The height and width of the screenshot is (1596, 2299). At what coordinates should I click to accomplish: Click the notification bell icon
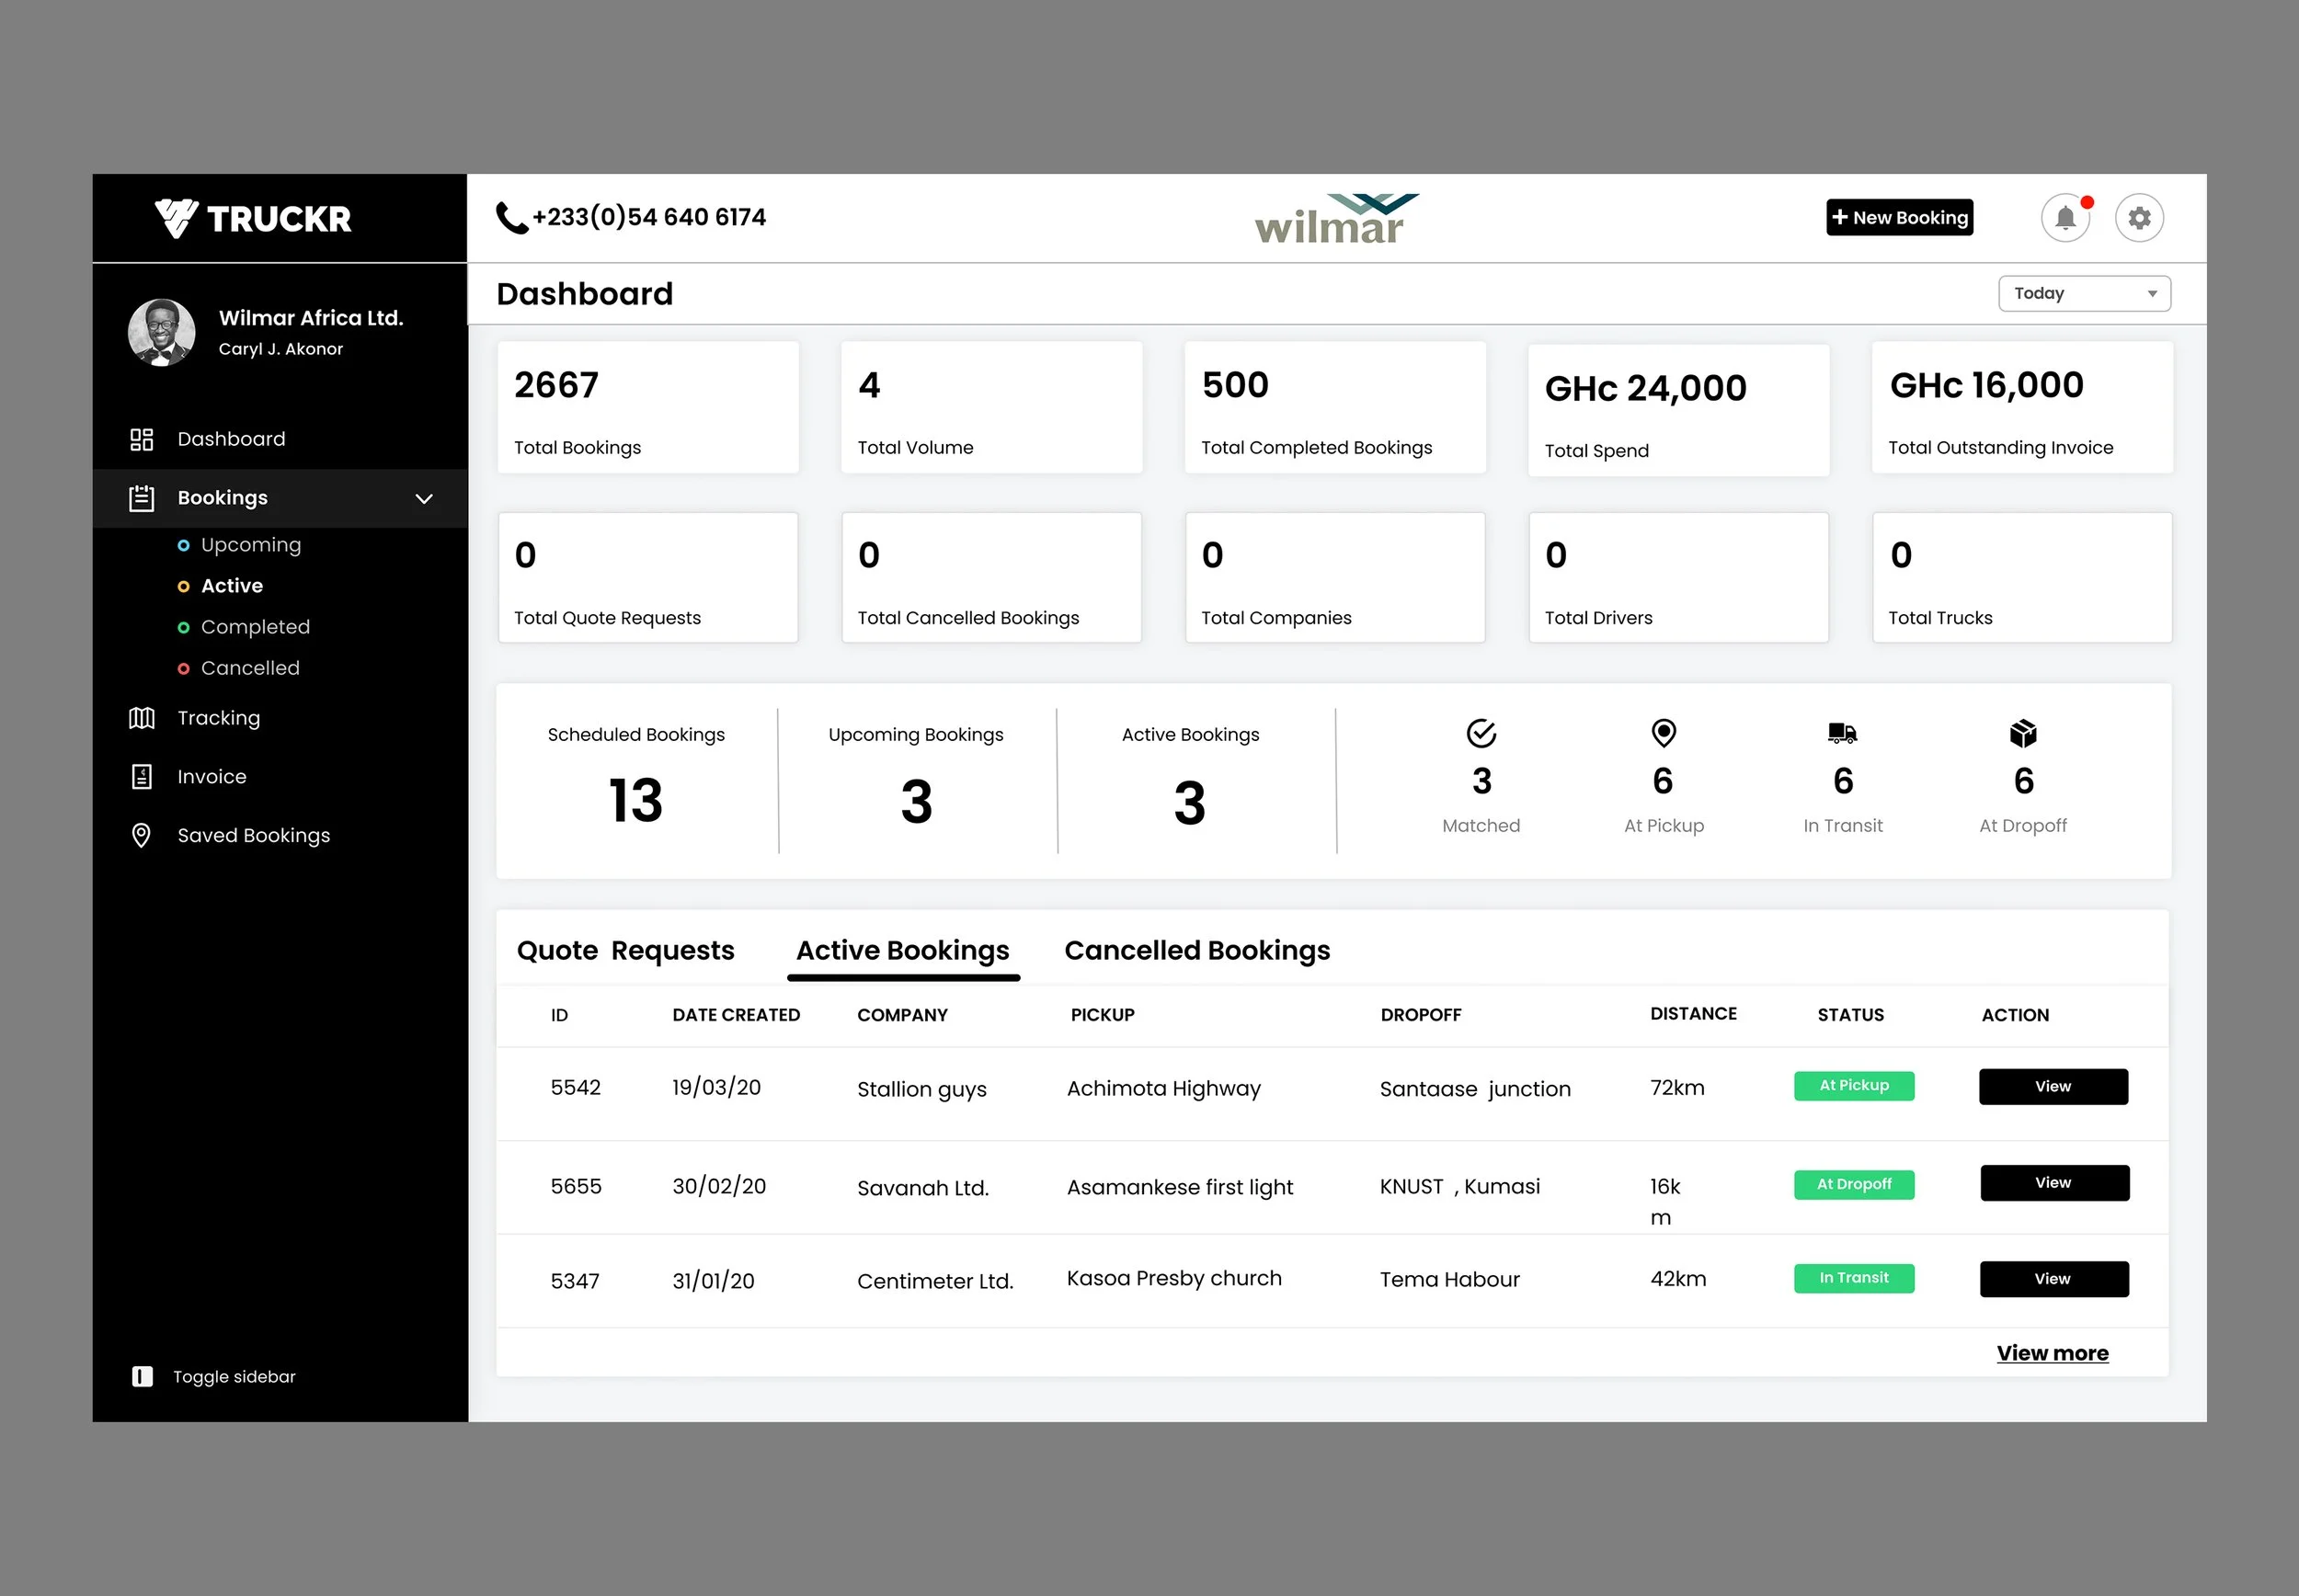tap(2065, 218)
